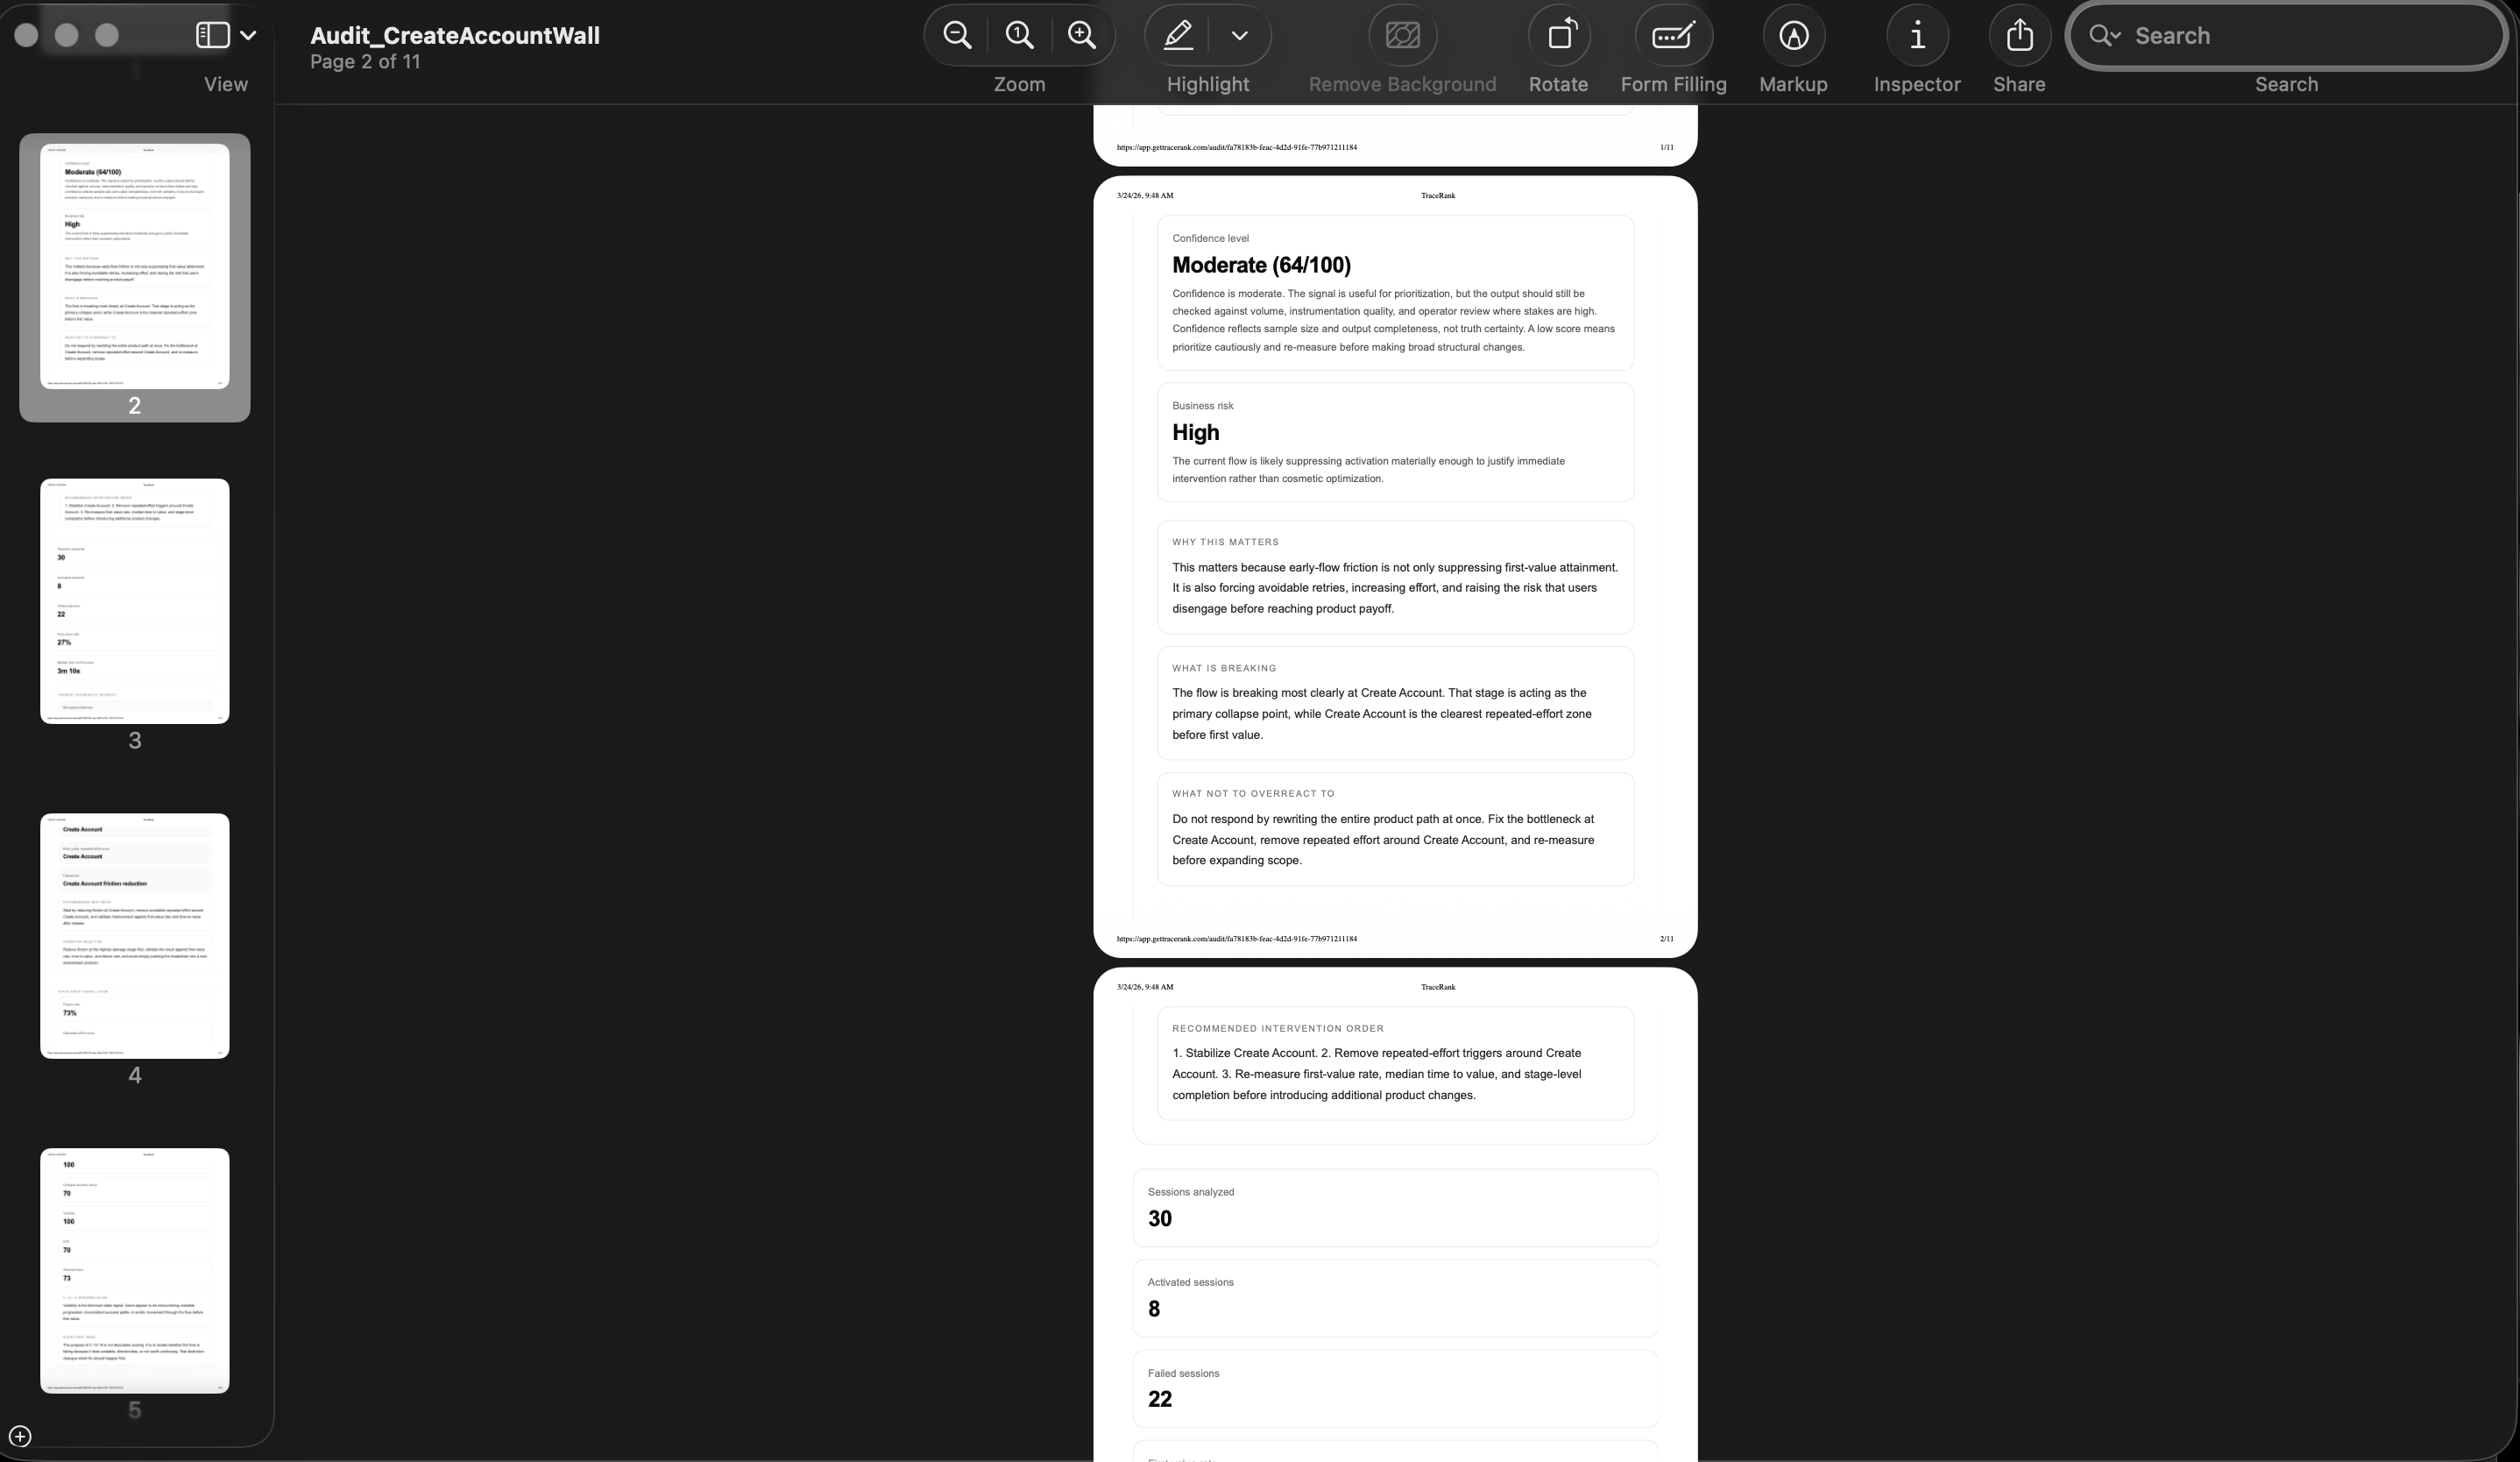2520x1462 pixels.
Task: Click the zoom in magnifier icon
Action: tap(1082, 36)
